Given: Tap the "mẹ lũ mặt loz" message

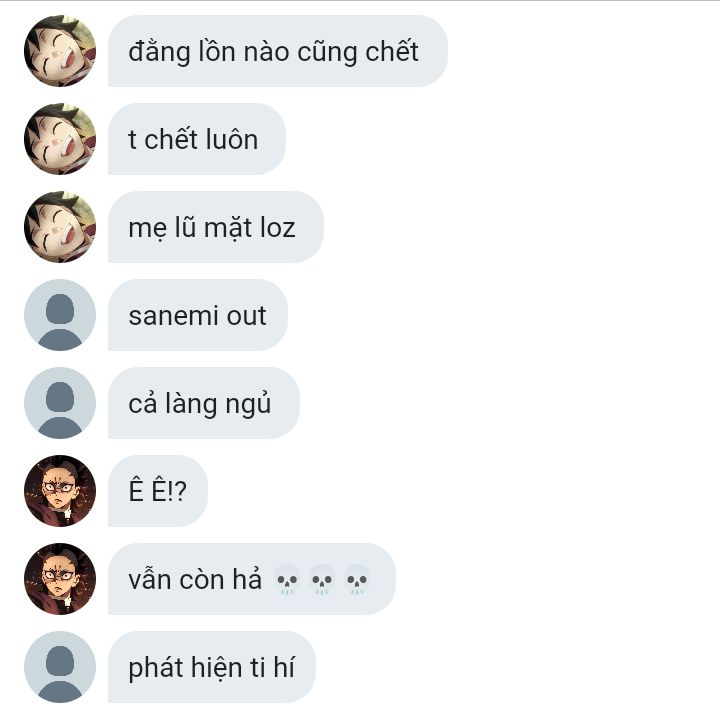Looking at the screenshot, I should point(216,227).
